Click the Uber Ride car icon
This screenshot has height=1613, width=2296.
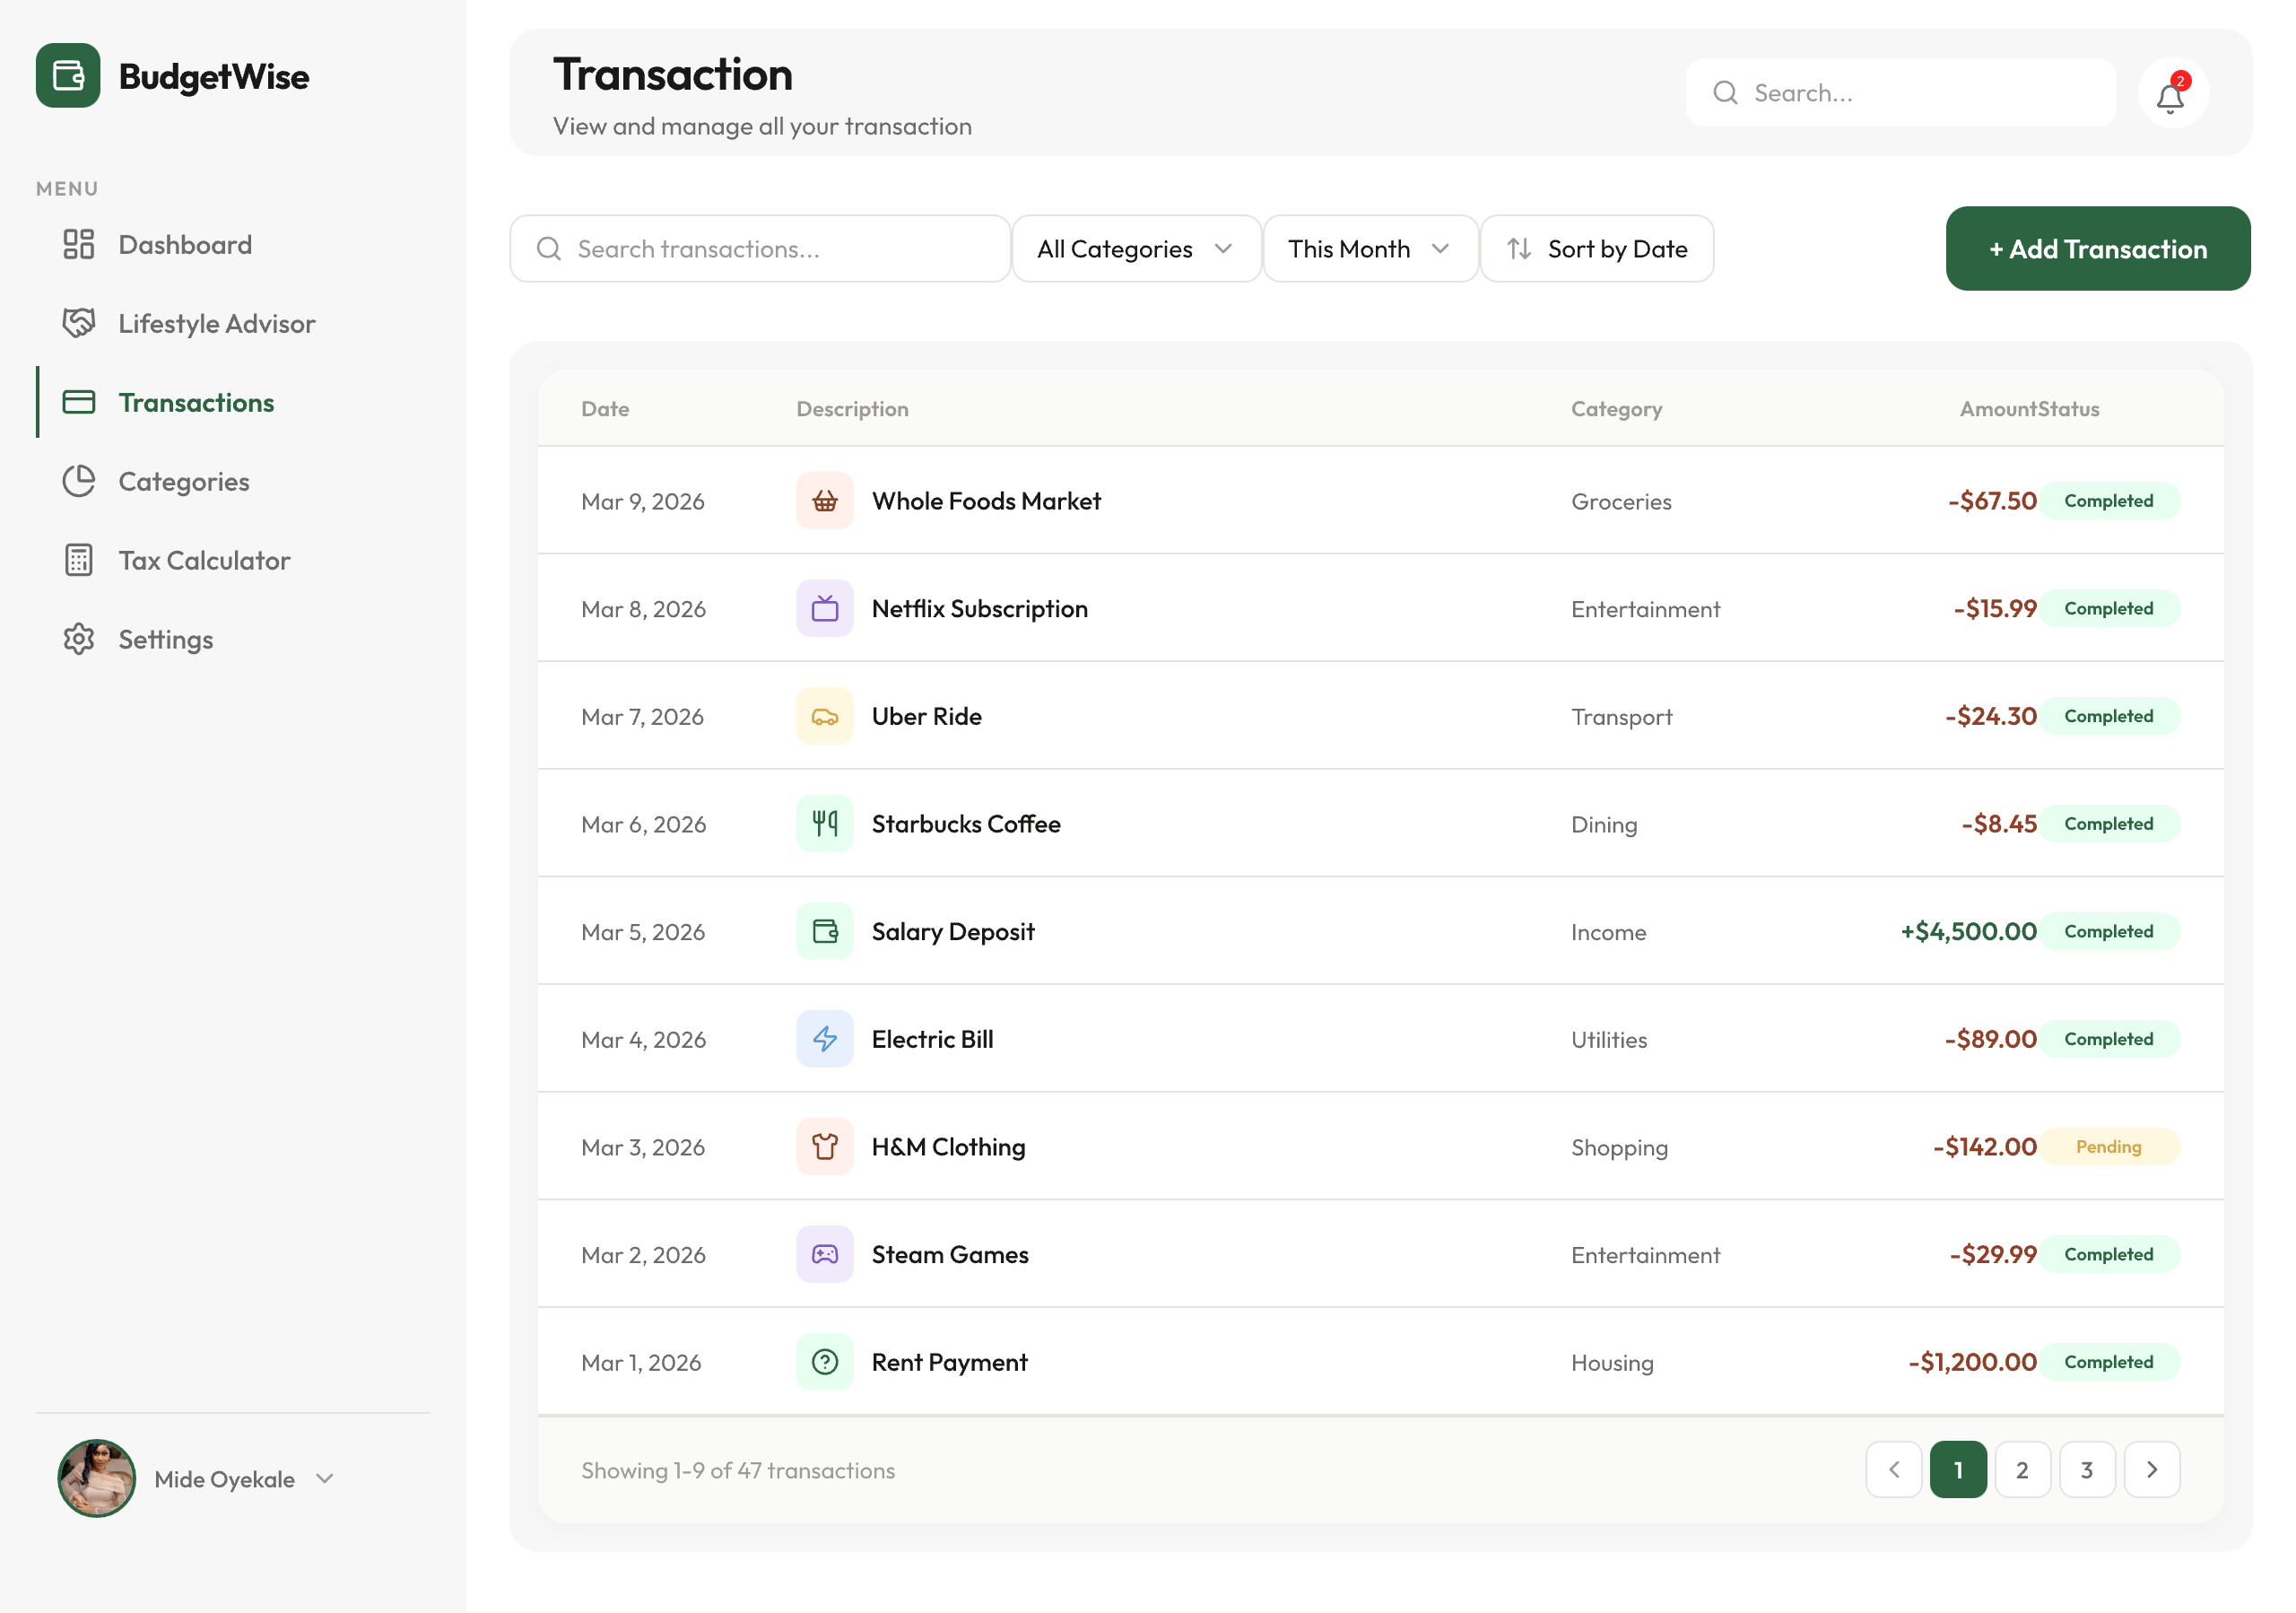(824, 717)
